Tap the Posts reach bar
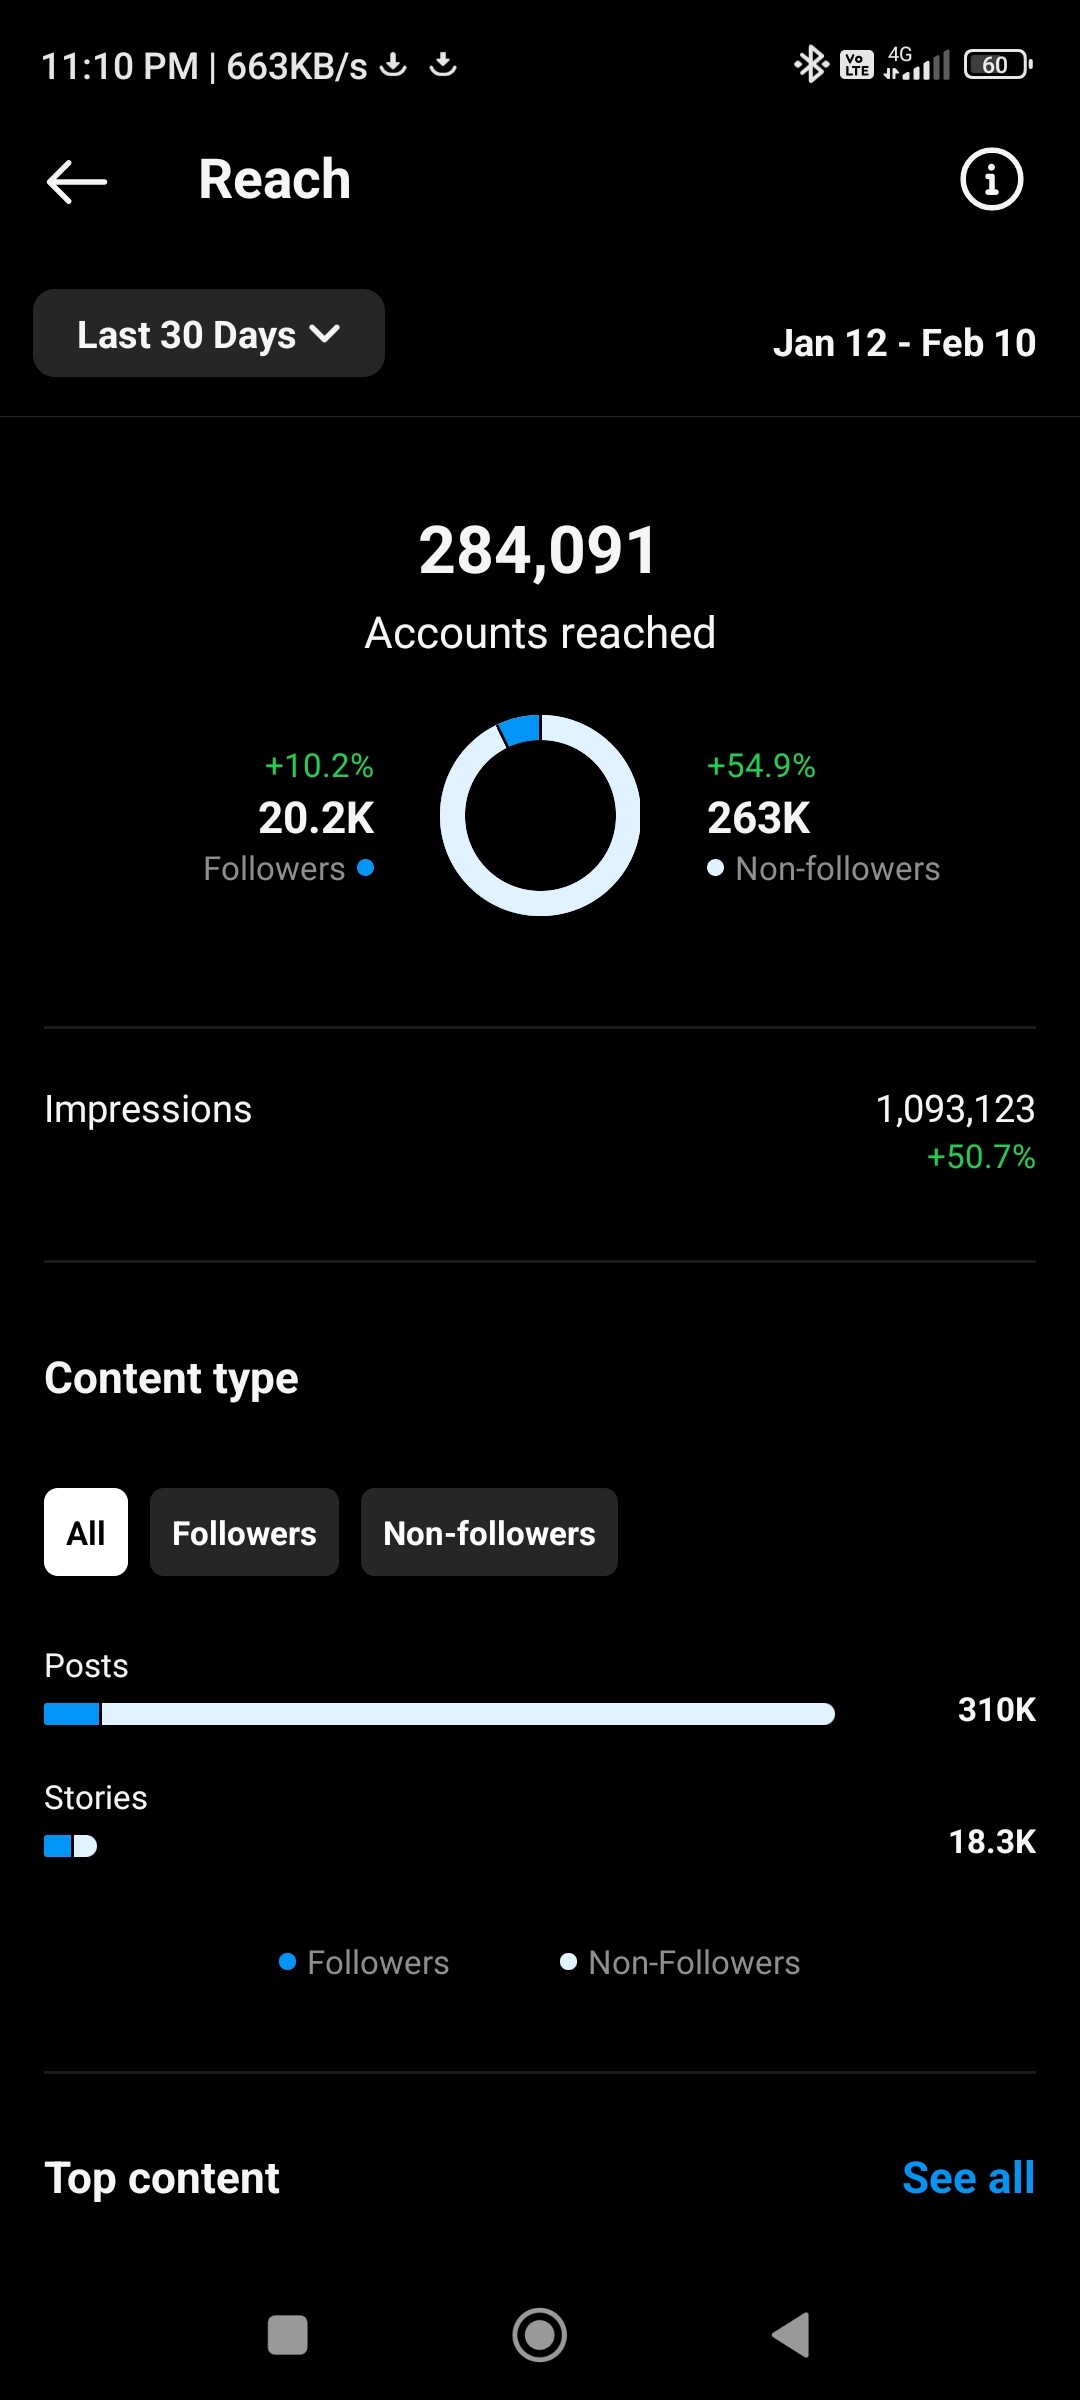 (439, 1714)
